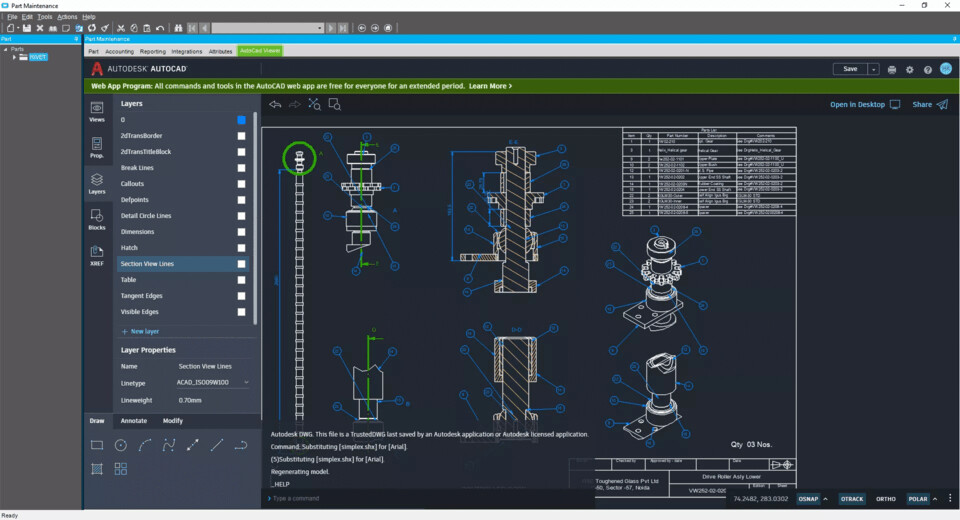This screenshot has height=520, width=960.
Task: Toggle POLAR mode in status bar
Action: [918, 499]
